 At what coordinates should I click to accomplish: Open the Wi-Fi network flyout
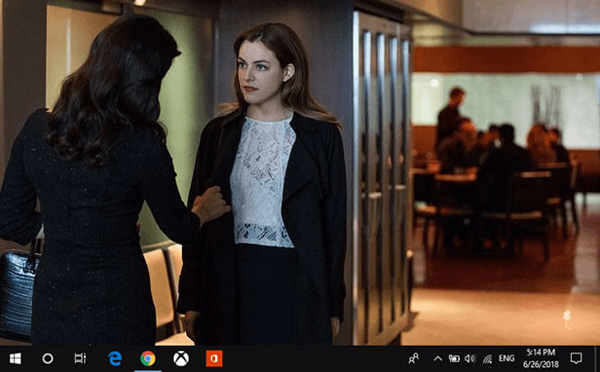click(487, 359)
